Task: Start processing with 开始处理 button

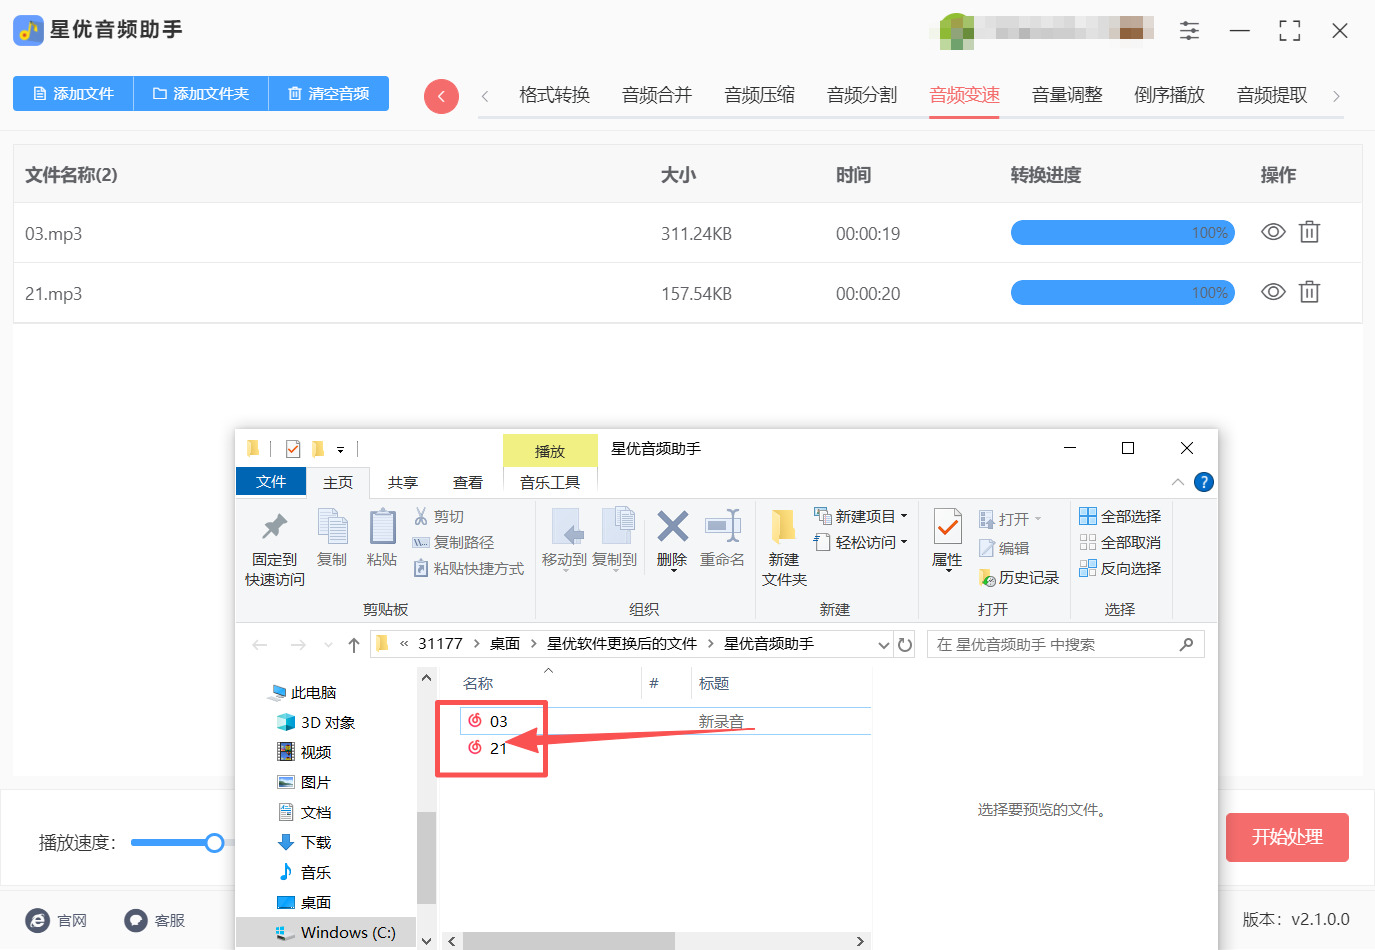Action: point(1287,837)
